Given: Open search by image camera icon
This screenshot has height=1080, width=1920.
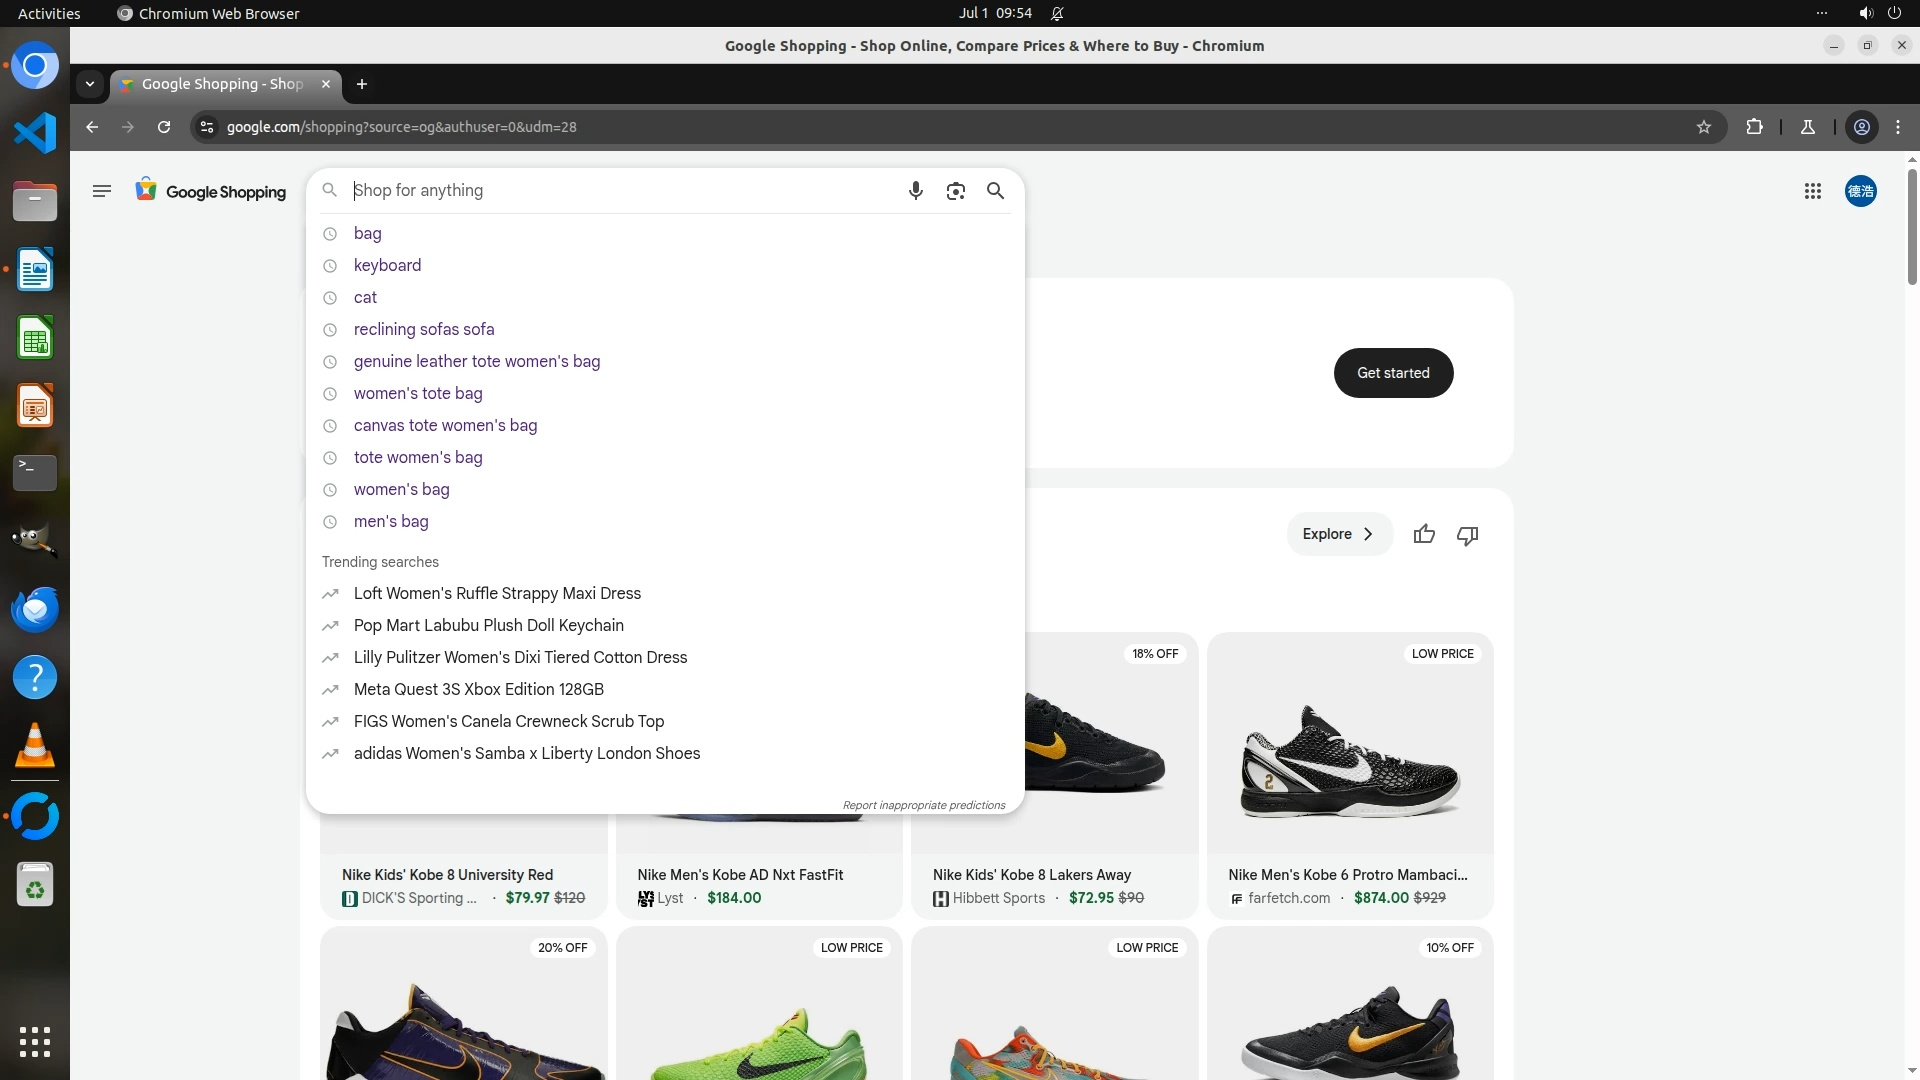Looking at the screenshot, I should [956, 191].
